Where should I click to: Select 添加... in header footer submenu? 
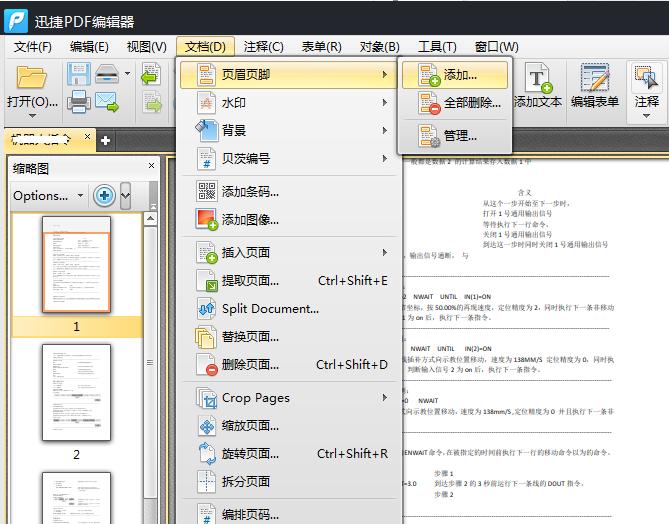pyautogui.click(x=455, y=75)
